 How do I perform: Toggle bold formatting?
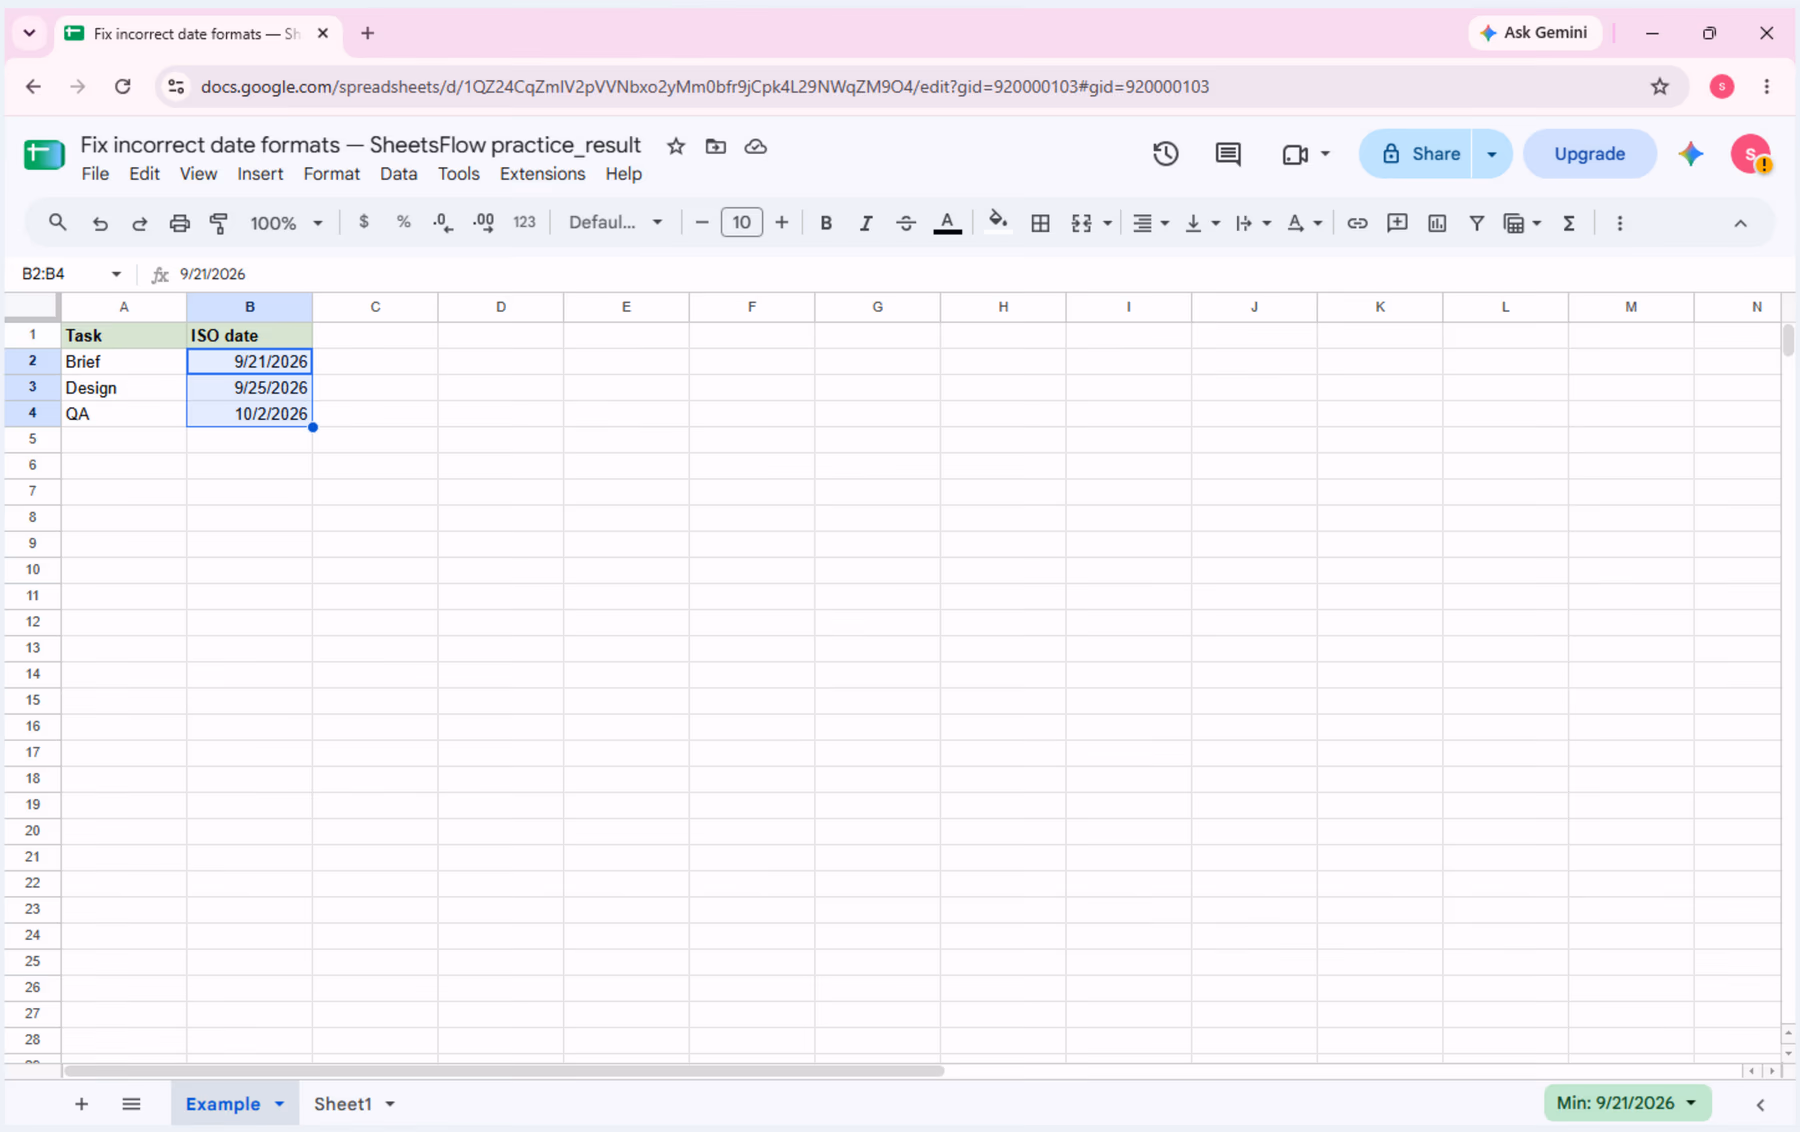(x=826, y=223)
